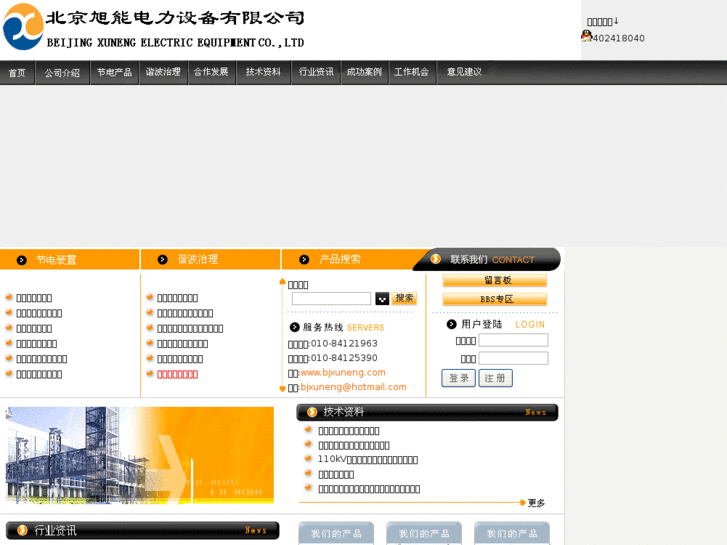Viewport: 727px width, 545px height.
Task: Open the 110kV article in 技术资料
Action: (x=368, y=460)
